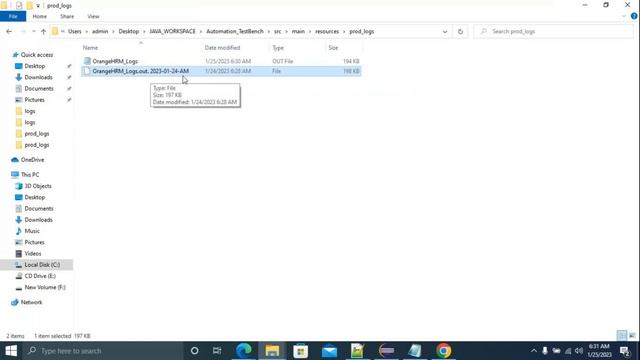
Task: Select This PC in navigation pane
Action: tap(30, 175)
